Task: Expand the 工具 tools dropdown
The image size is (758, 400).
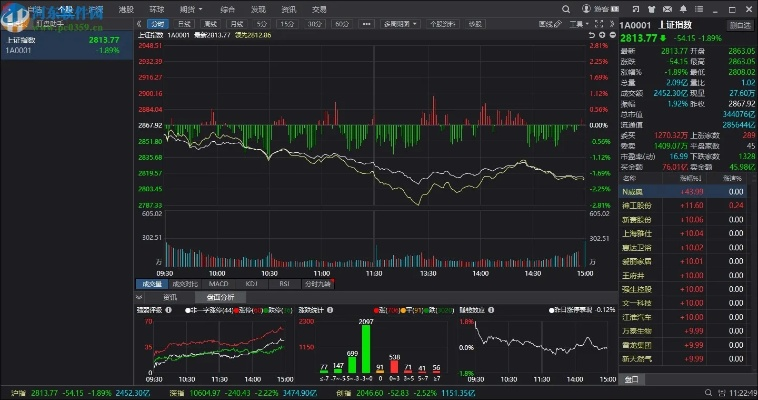Action: pos(577,22)
